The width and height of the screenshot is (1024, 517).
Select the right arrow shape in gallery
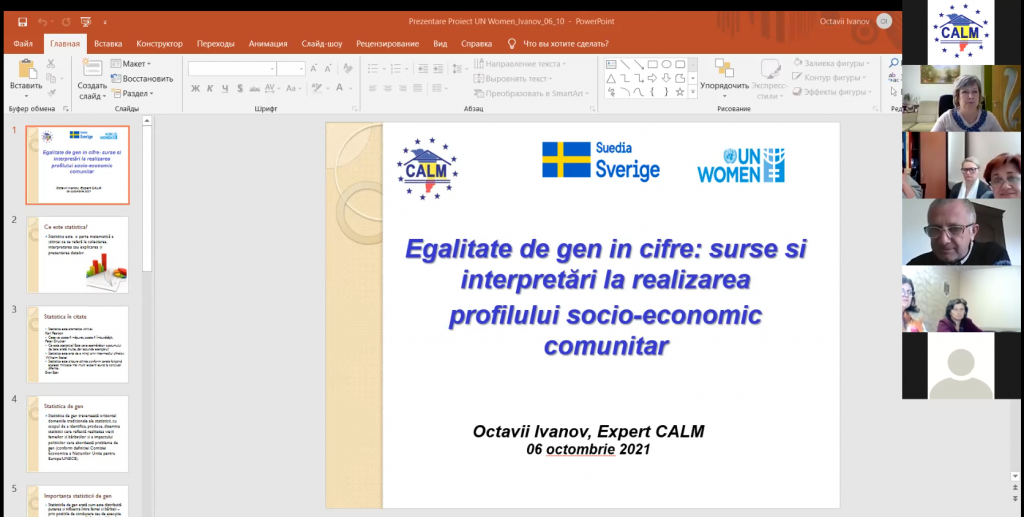tap(652, 78)
